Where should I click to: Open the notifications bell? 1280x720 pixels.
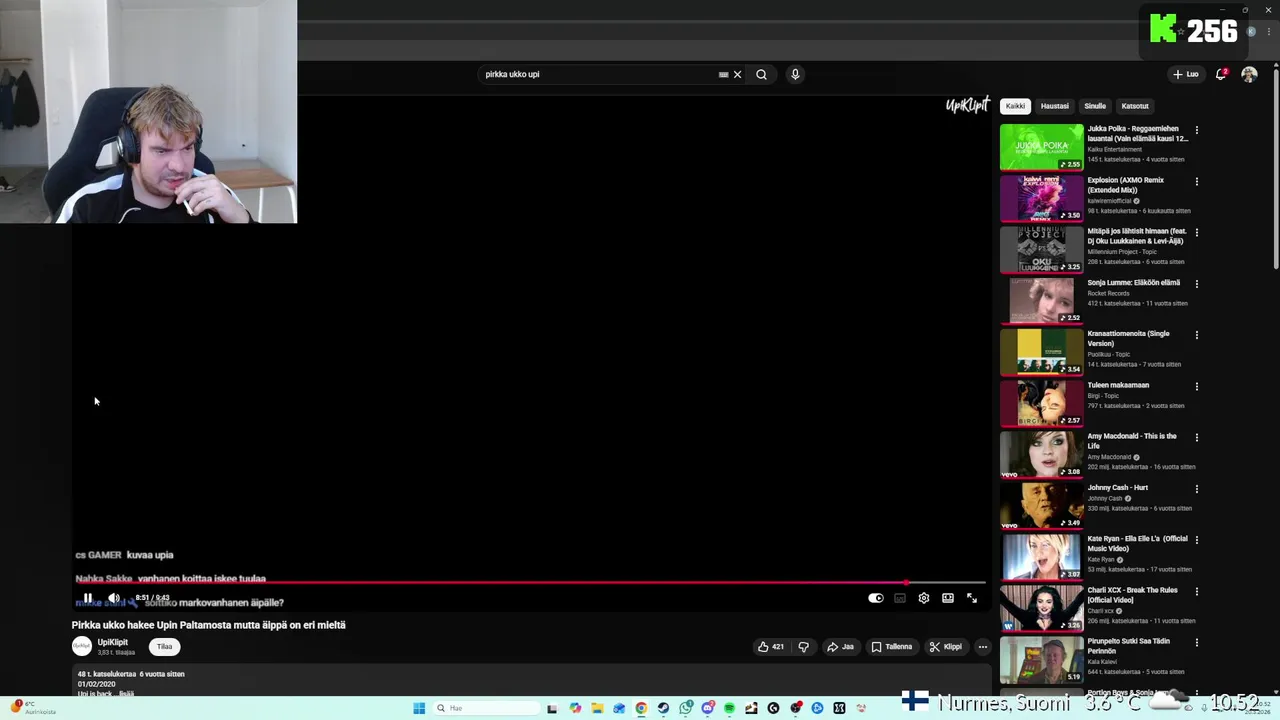[1221, 74]
